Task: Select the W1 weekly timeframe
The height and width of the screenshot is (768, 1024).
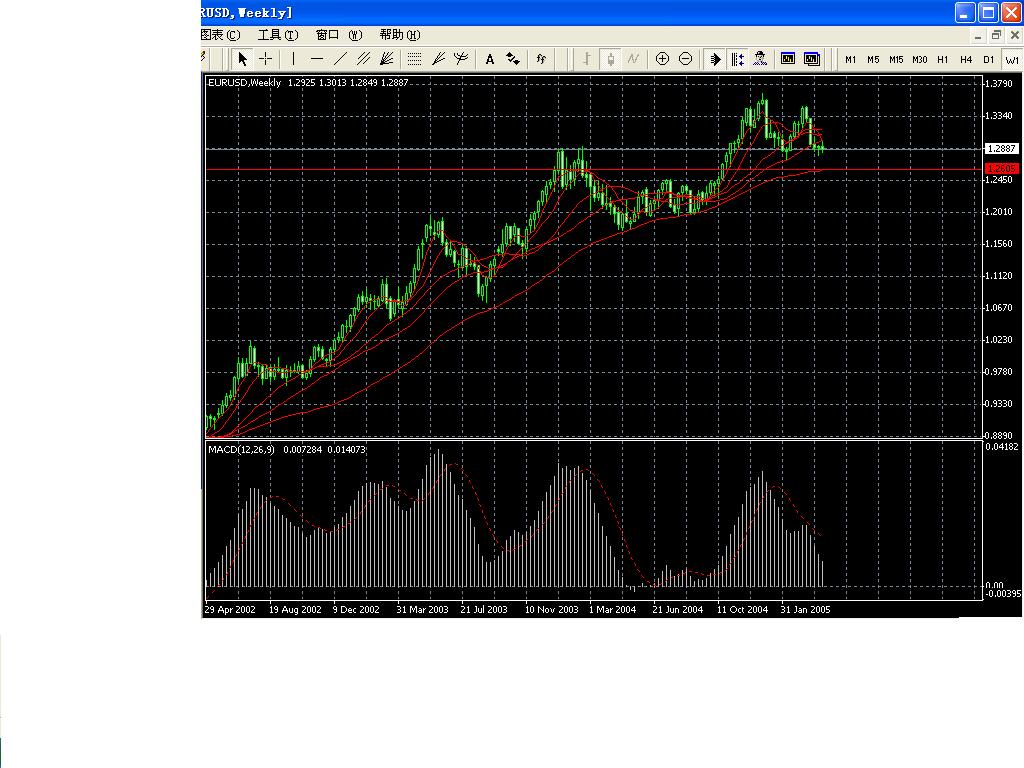Action: (x=1012, y=59)
